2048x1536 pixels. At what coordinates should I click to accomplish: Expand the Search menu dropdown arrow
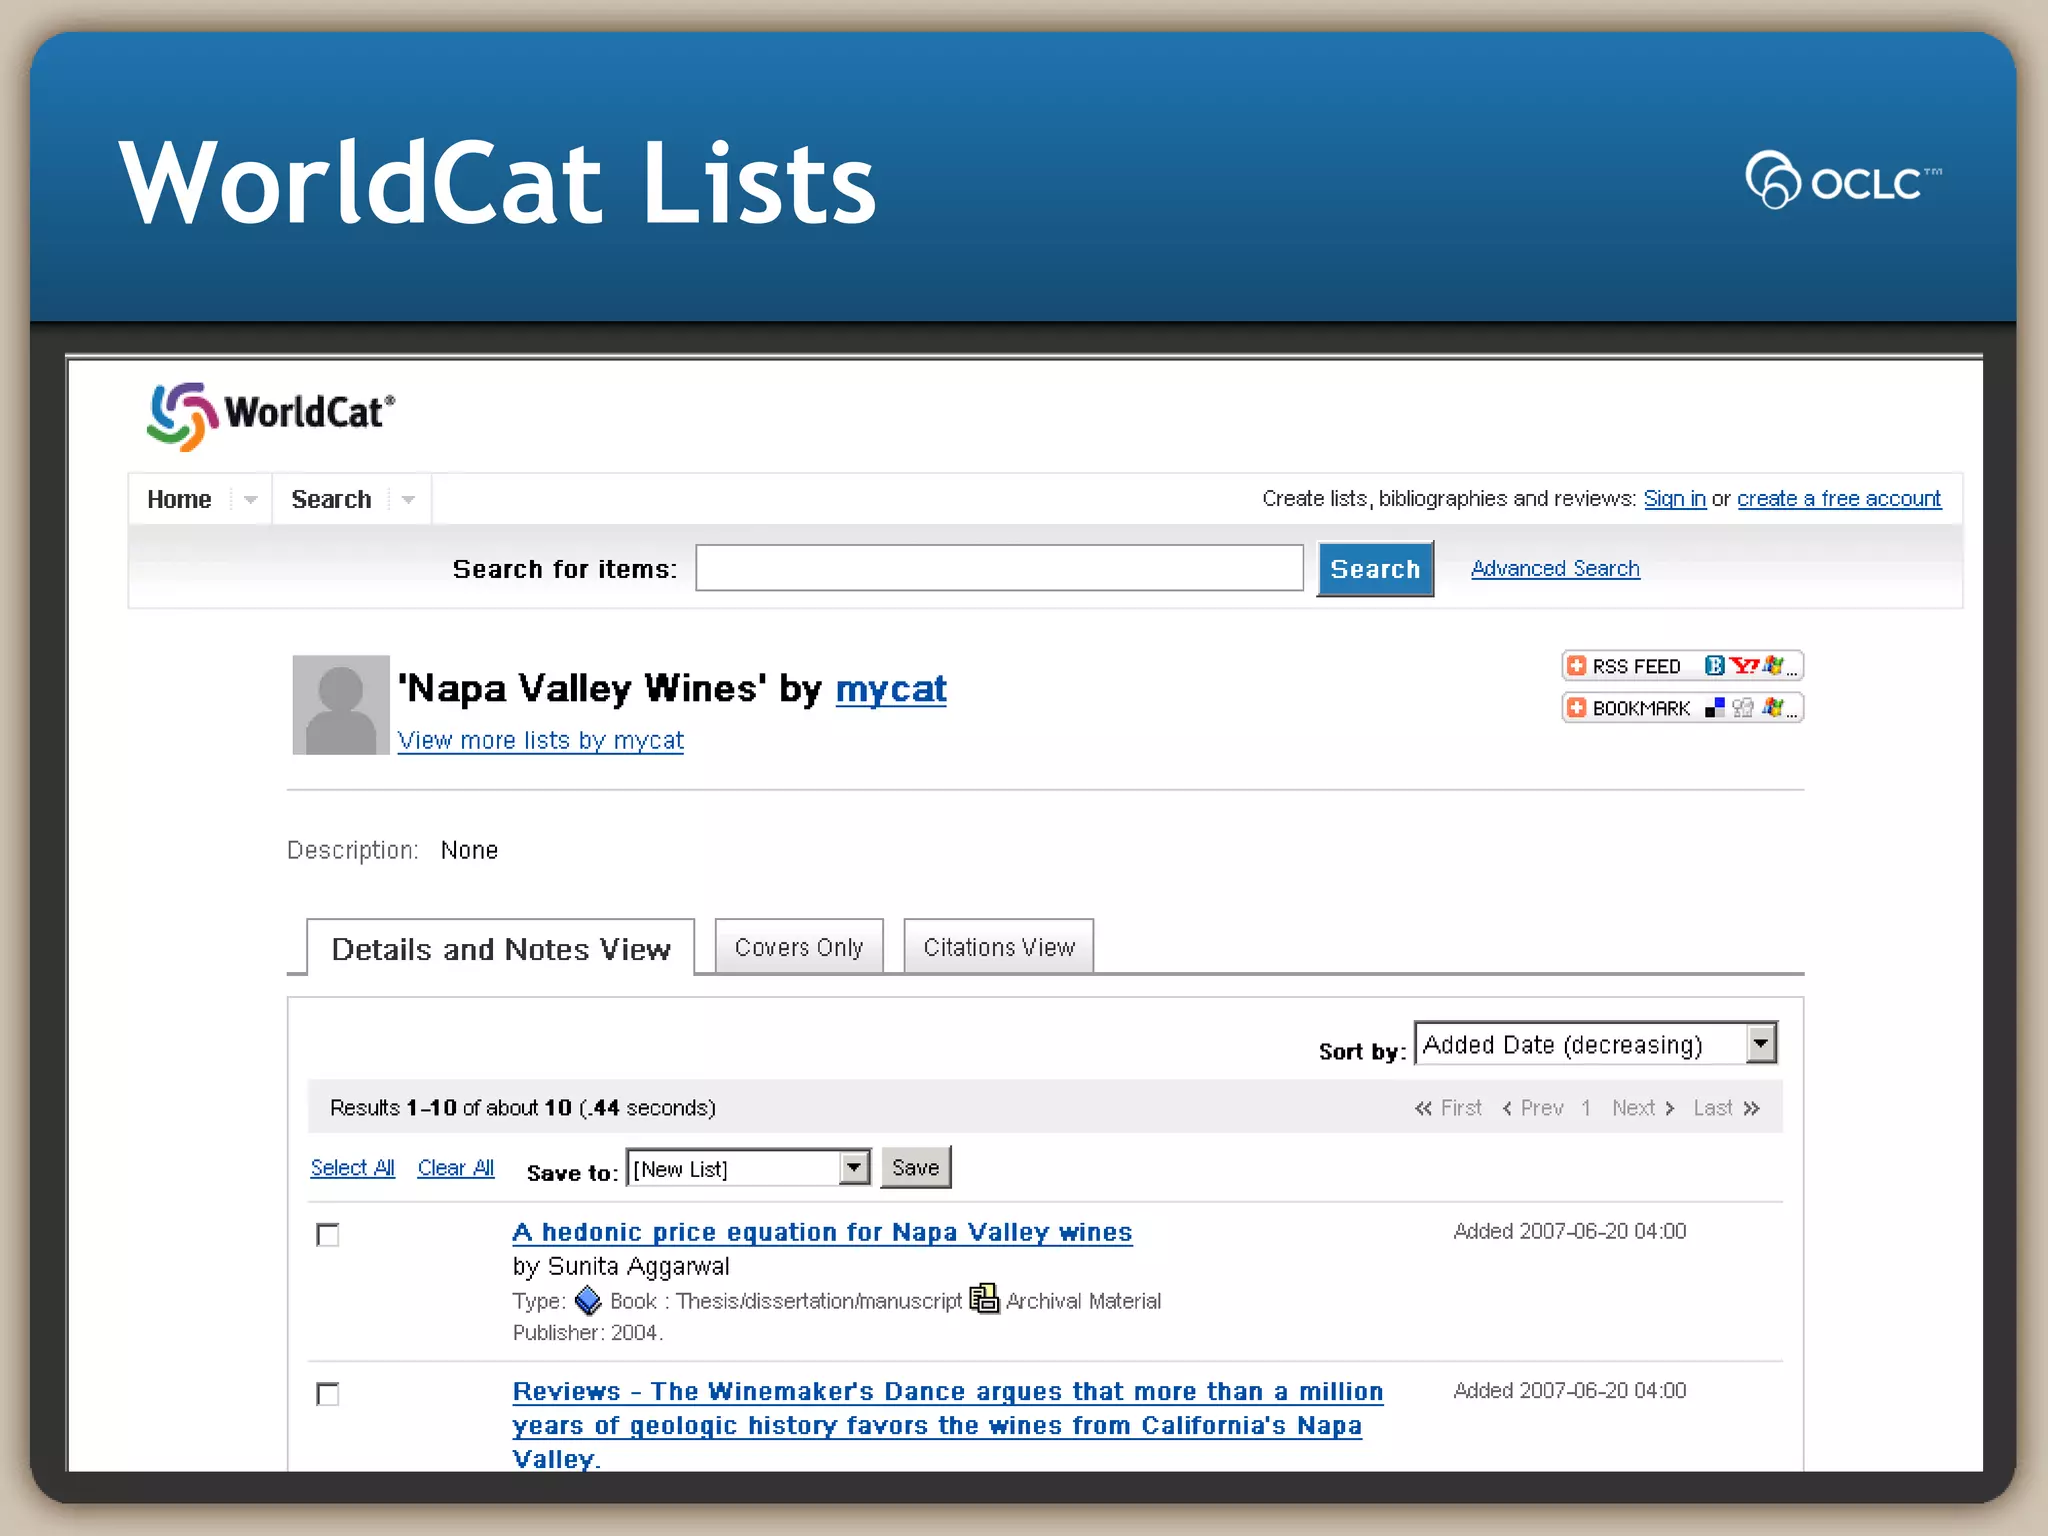point(408,499)
